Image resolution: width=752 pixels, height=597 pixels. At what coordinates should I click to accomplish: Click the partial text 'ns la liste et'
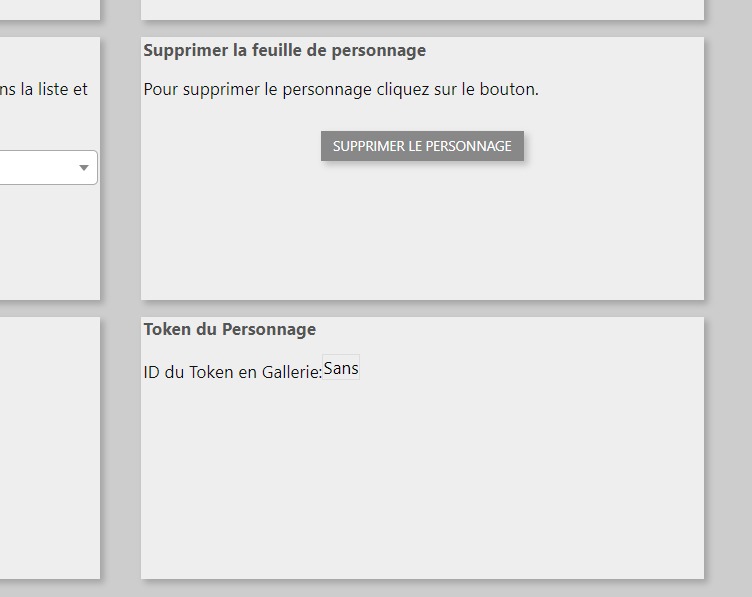pyautogui.click(x=45, y=89)
